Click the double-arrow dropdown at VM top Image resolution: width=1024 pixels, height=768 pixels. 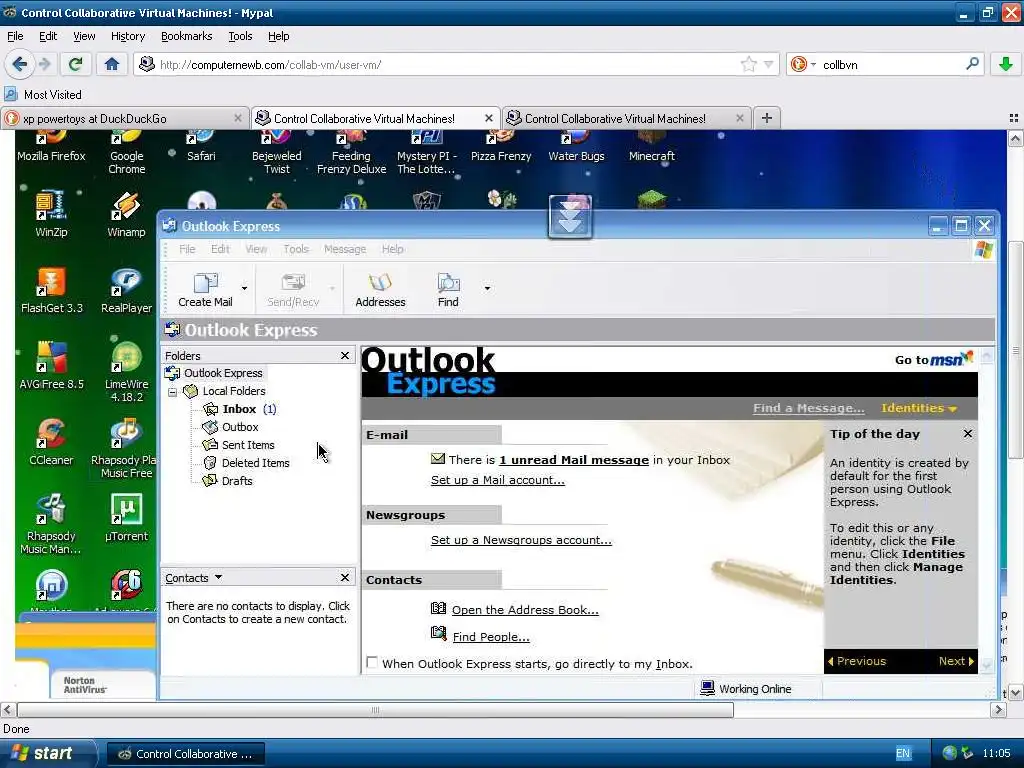570,217
